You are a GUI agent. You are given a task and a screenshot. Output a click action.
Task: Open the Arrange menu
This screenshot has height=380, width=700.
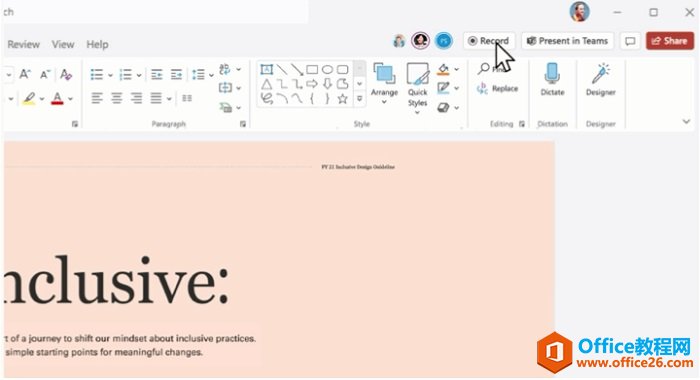pyautogui.click(x=384, y=83)
